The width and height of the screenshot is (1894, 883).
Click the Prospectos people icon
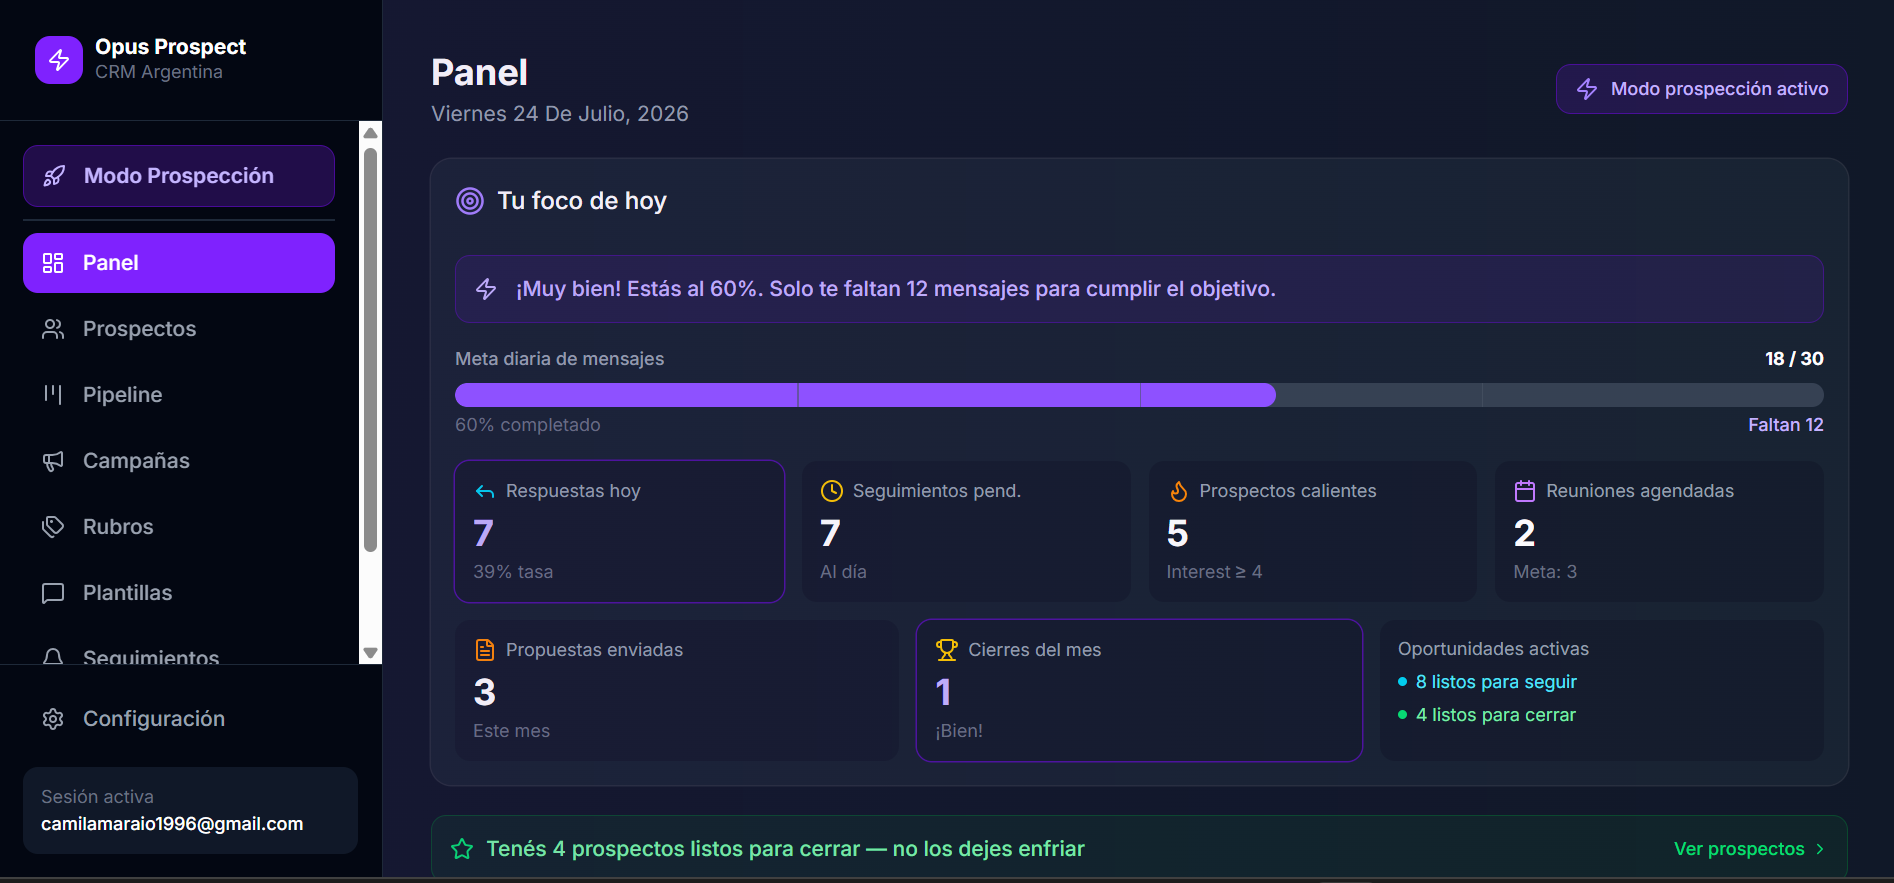coord(53,329)
